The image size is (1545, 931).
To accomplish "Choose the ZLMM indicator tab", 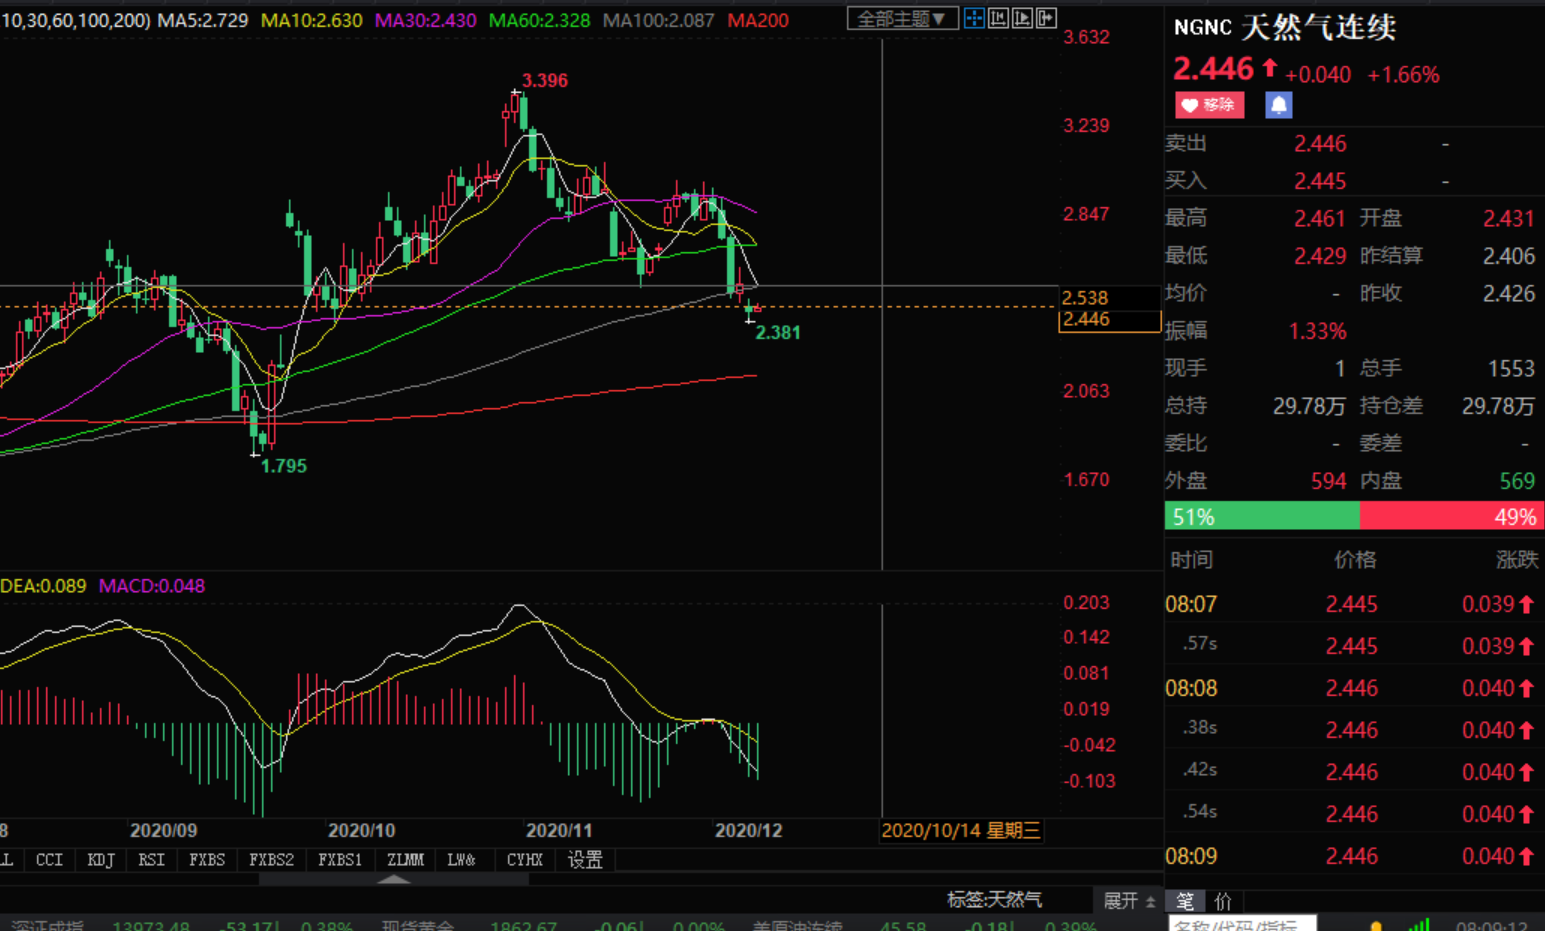I will (x=405, y=860).
